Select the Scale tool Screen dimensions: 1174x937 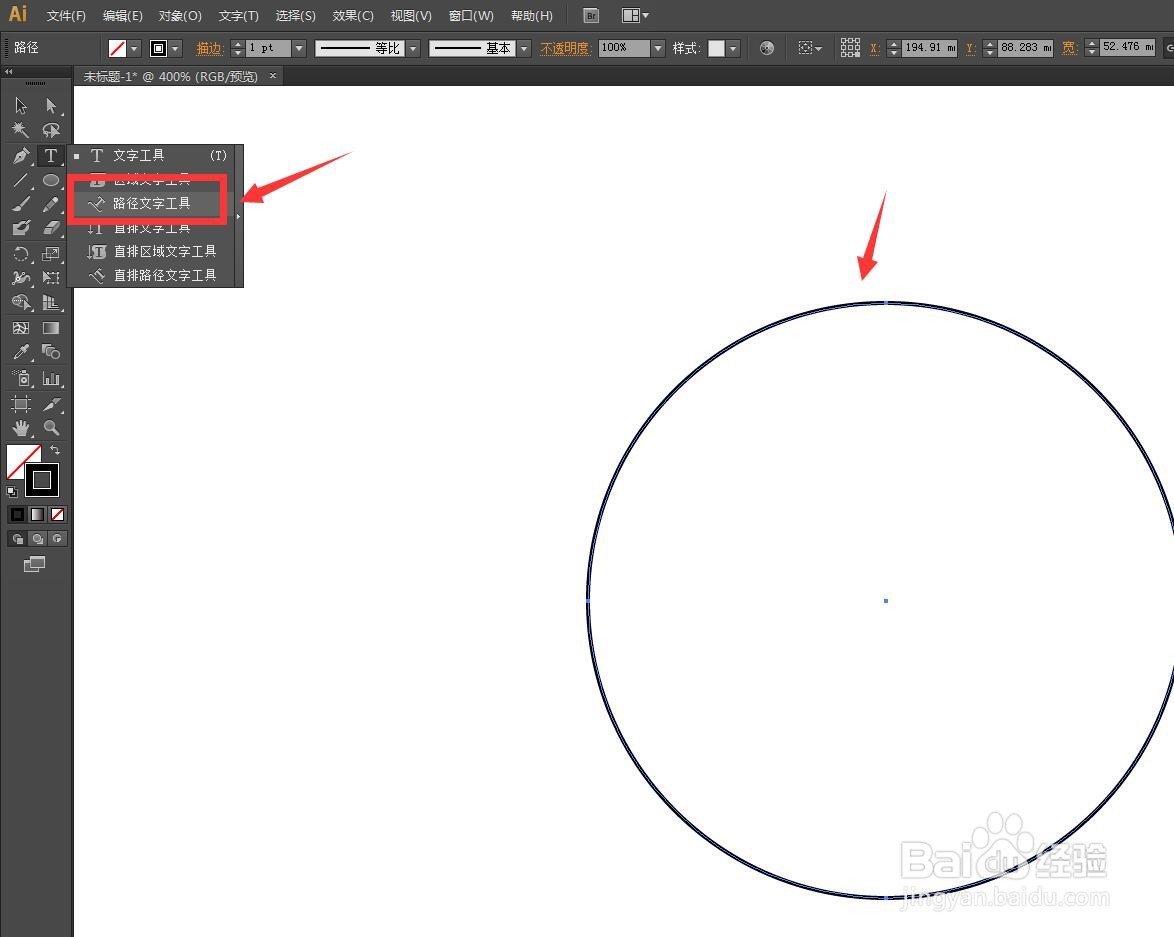tap(50, 254)
